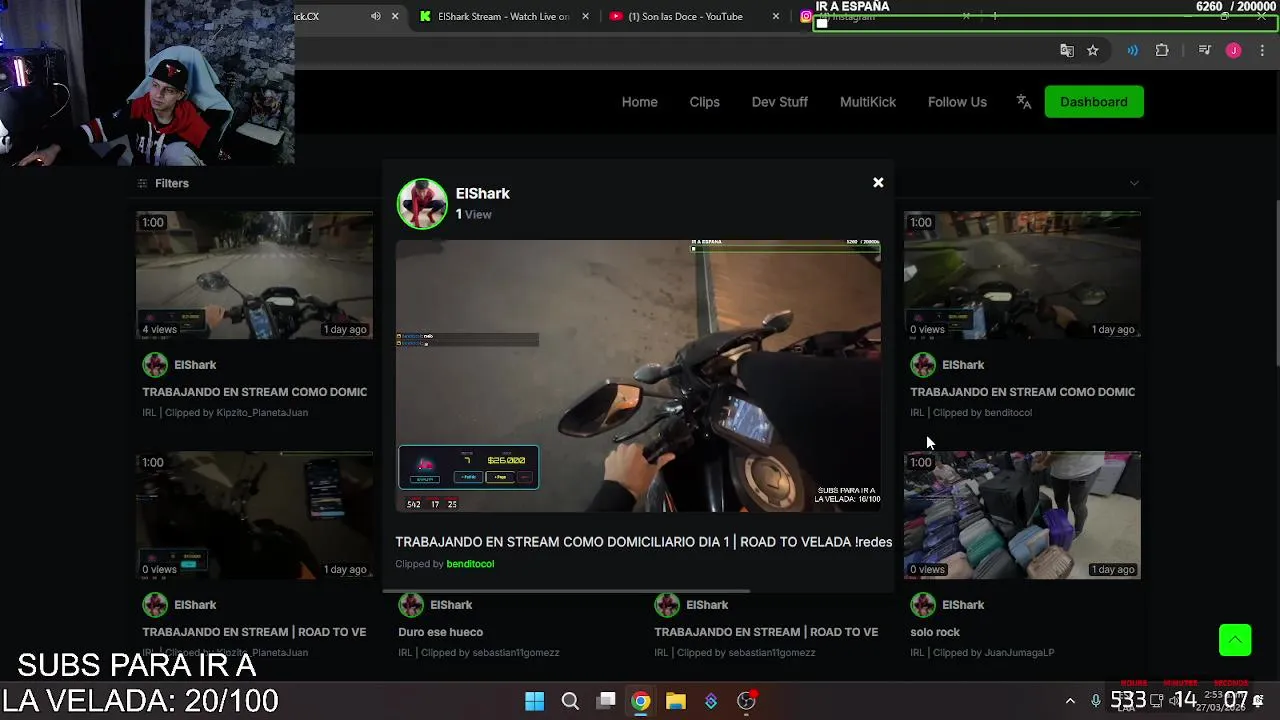
Task: Click the blue sound-wave extension icon
Action: pos(1132,51)
